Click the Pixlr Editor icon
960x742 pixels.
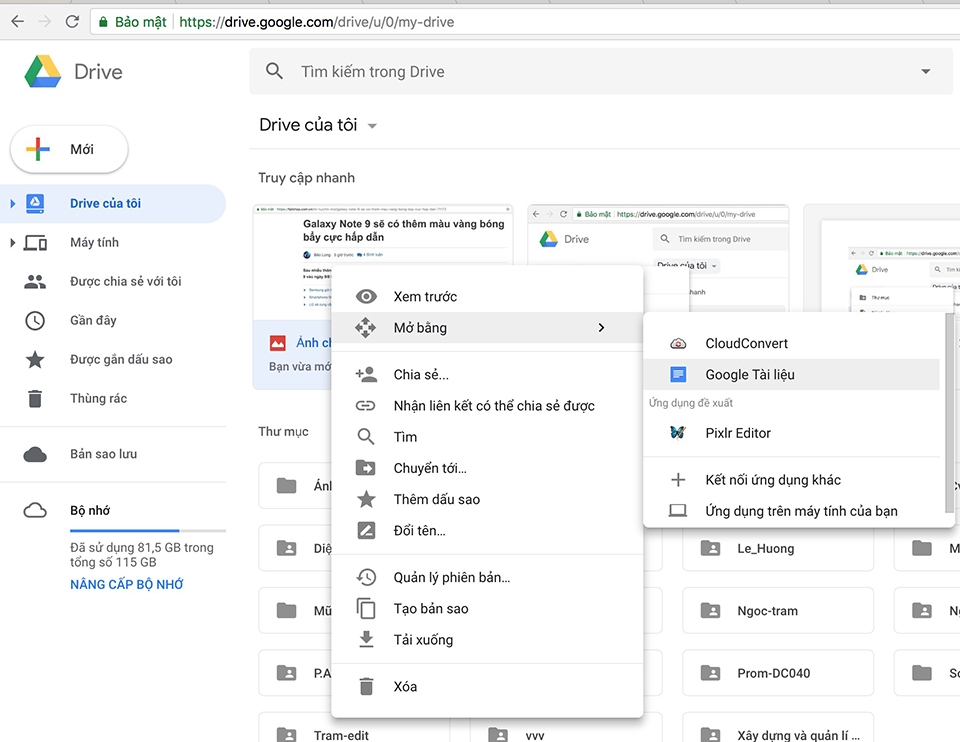click(679, 434)
